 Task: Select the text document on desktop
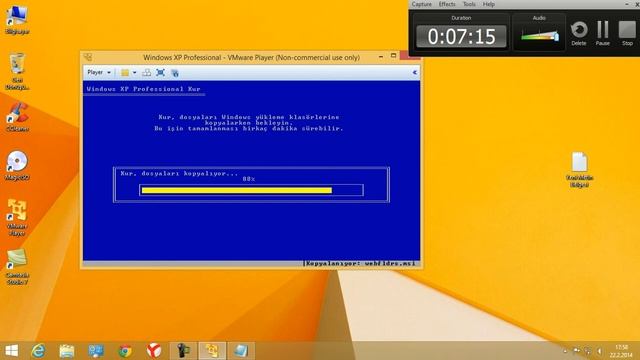579,170
